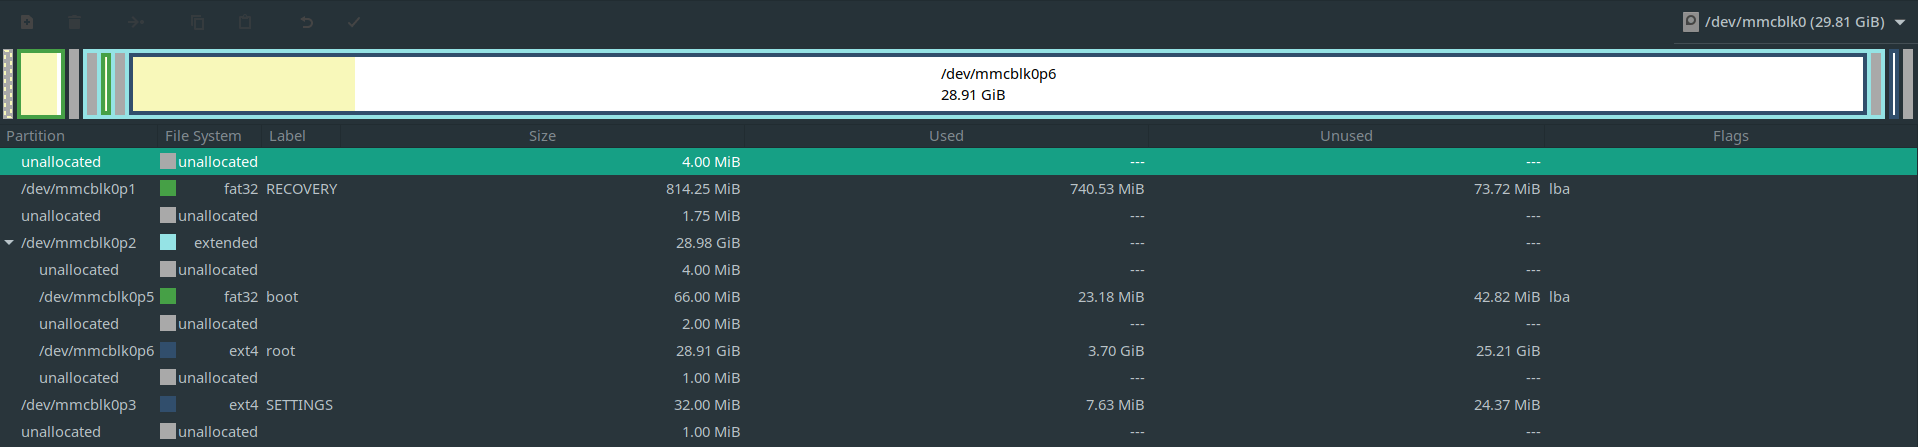
Task: Select the 1.75 MiB unallocated row
Action: pos(959,216)
